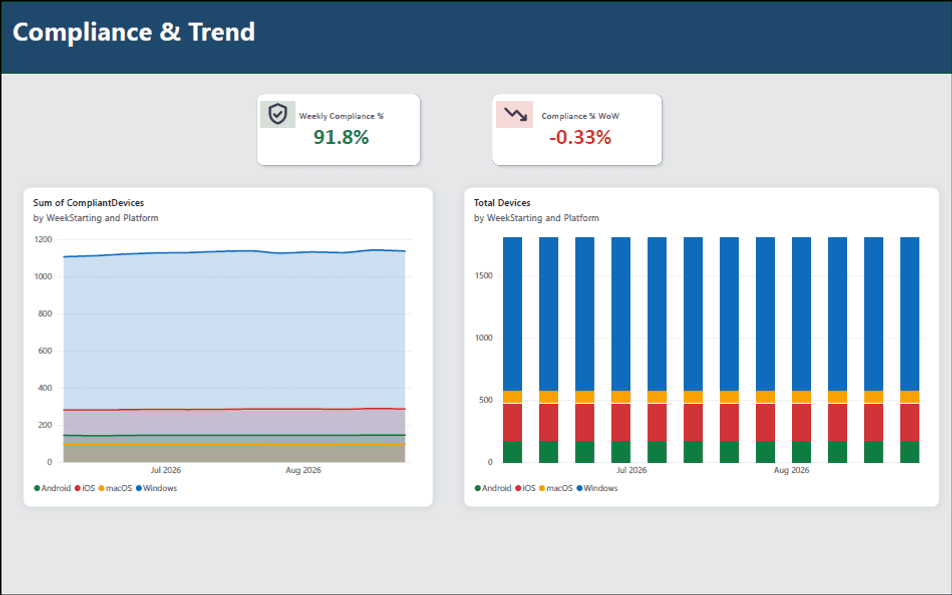Viewport: 952px width, 595px height.
Task: Click Aug 2026 label on area chart axis
Action: coord(303,470)
